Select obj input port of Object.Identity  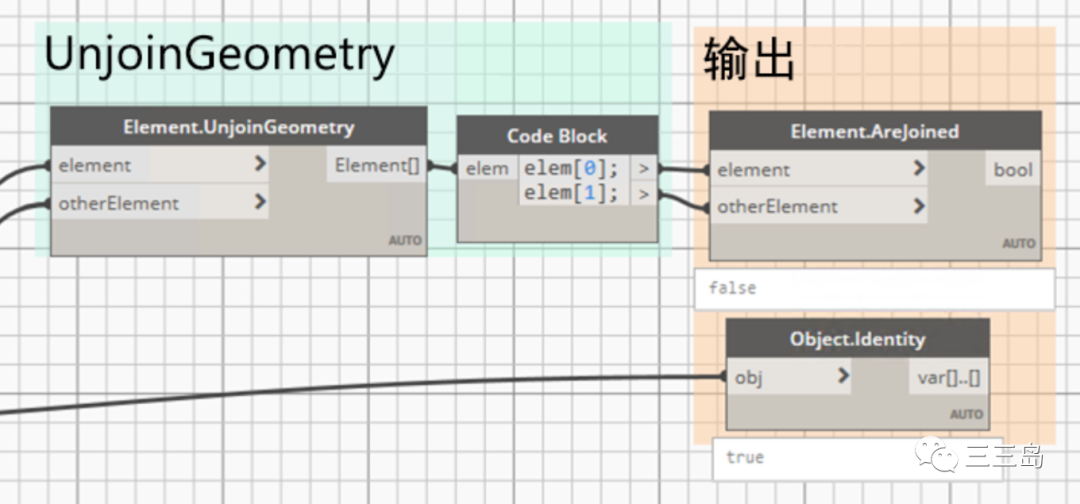pyautogui.click(x=789, y=377)
